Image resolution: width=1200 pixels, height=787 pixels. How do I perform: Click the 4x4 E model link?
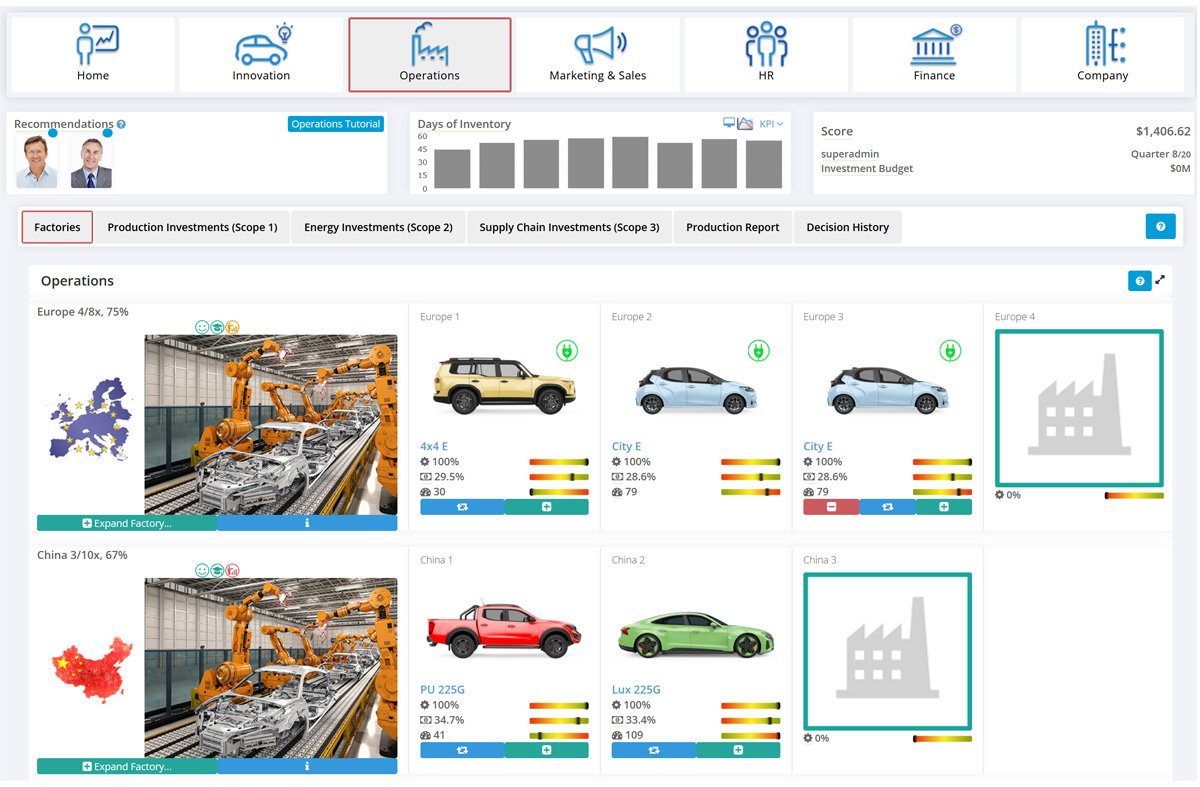point(433,446)
